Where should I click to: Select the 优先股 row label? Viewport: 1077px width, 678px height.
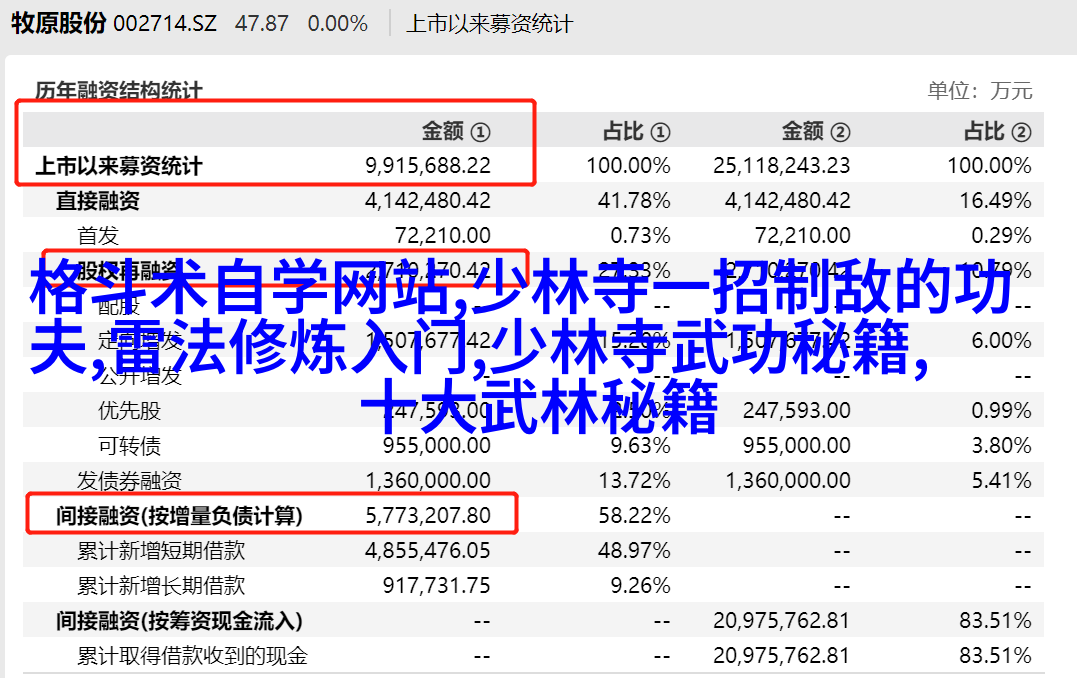(129, 411)
